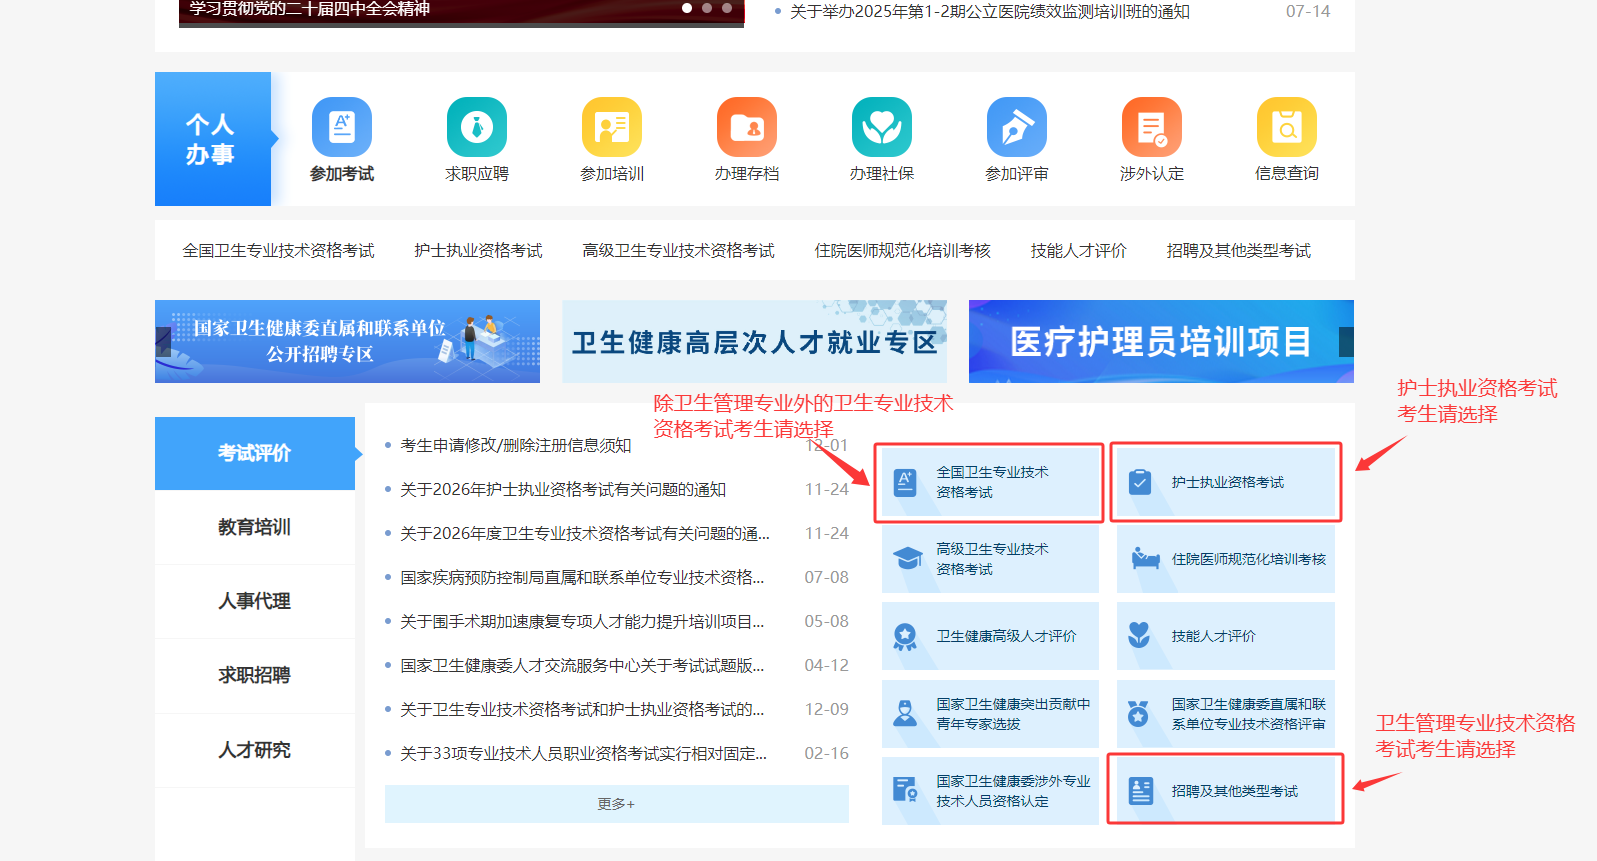This screenshot has width=1597, height=861.
Task: Select the 参加培训 icon
Action: coord(612,127)
